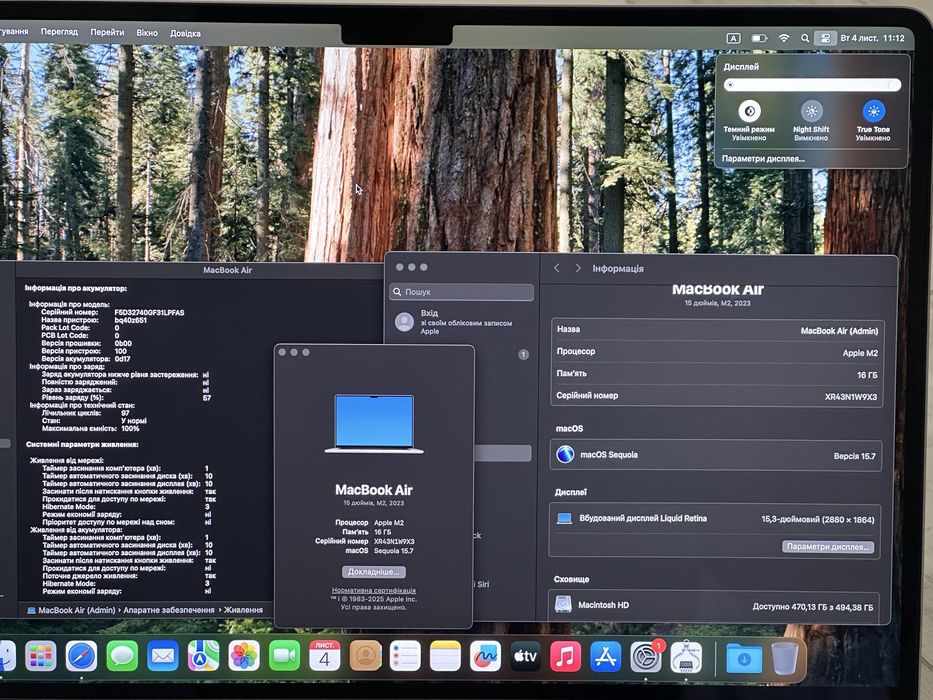
Task: Click the 'Максимальна ємність: 100%' line
Action: pos(90,428)
